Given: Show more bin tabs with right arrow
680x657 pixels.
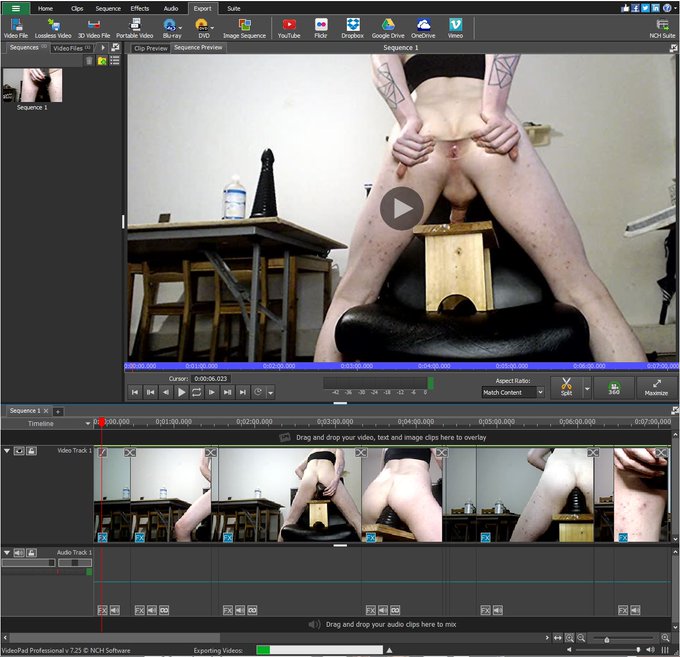Looking at the screenshot, I should click(103, 48).
